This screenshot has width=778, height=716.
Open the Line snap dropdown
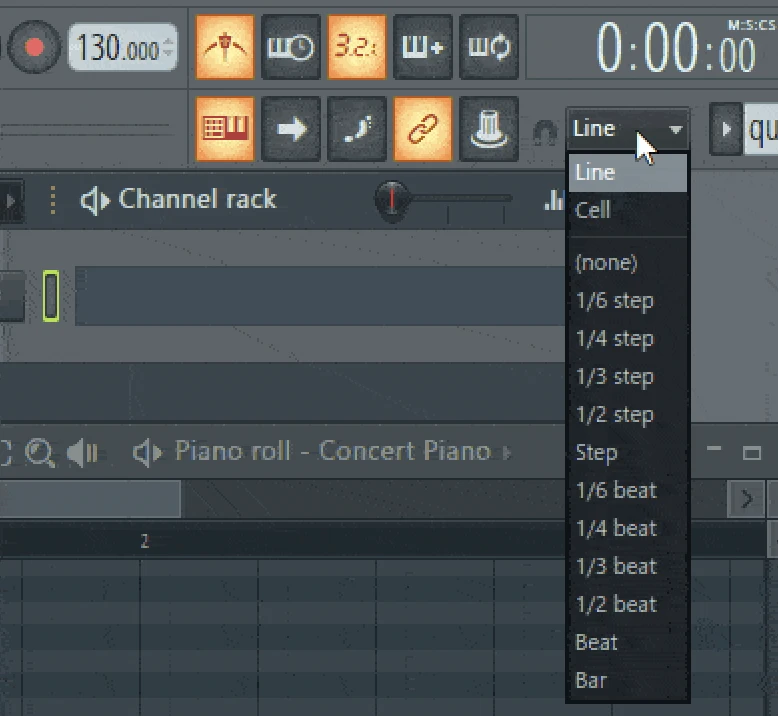click(x=627, y=129)
